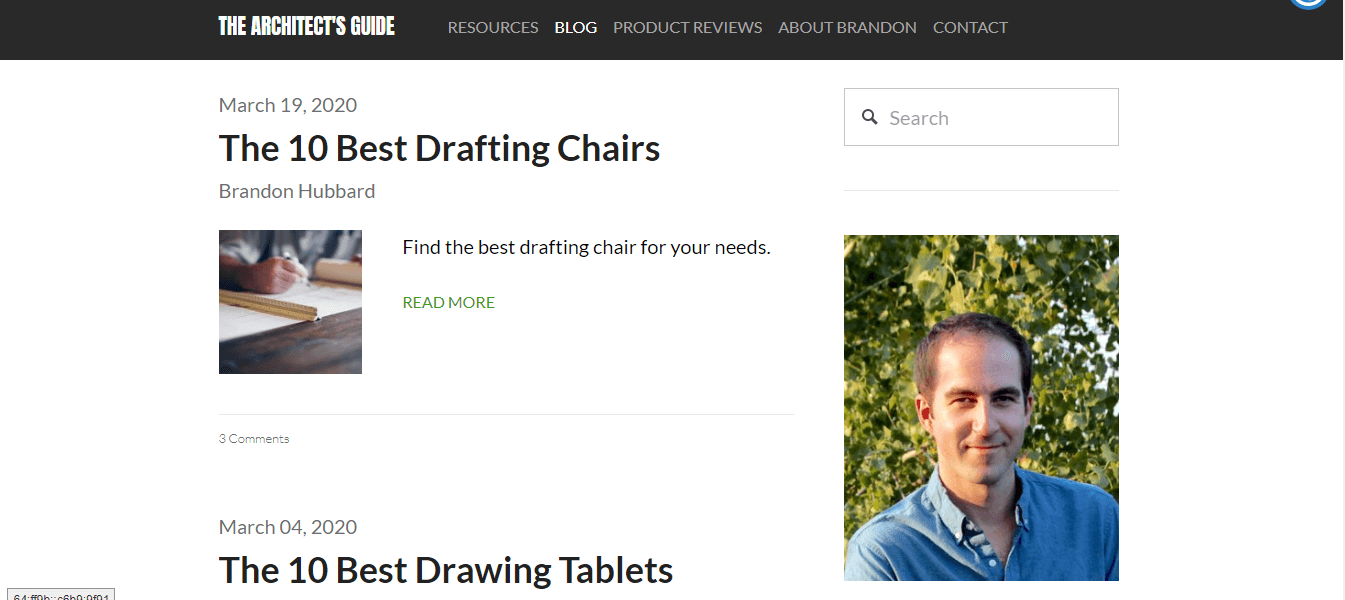Click the status bar URL preview
This screenshot has width=1345, height=600.
61,595
